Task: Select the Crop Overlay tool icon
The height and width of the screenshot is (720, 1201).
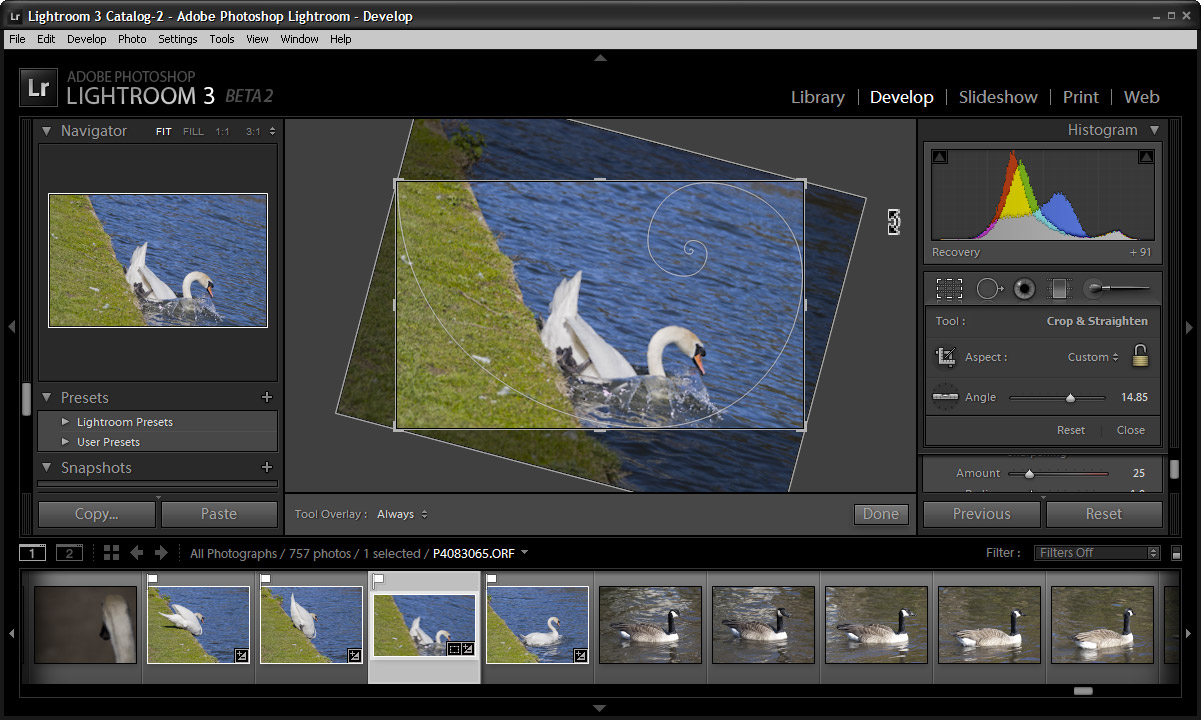Action: 949,289
